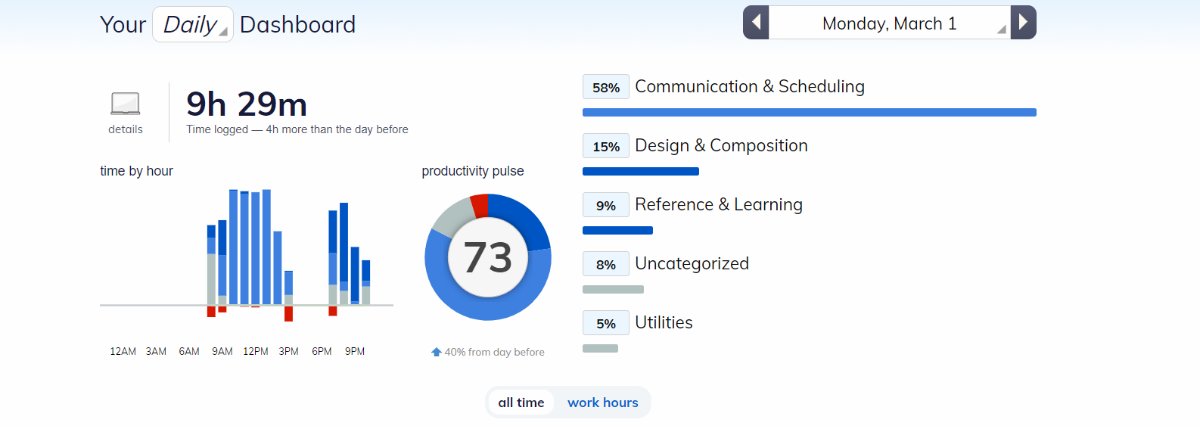Click the 58% percentage badge
The height and width of the screenshot is (427, 1200).
(x=606, y=87)
